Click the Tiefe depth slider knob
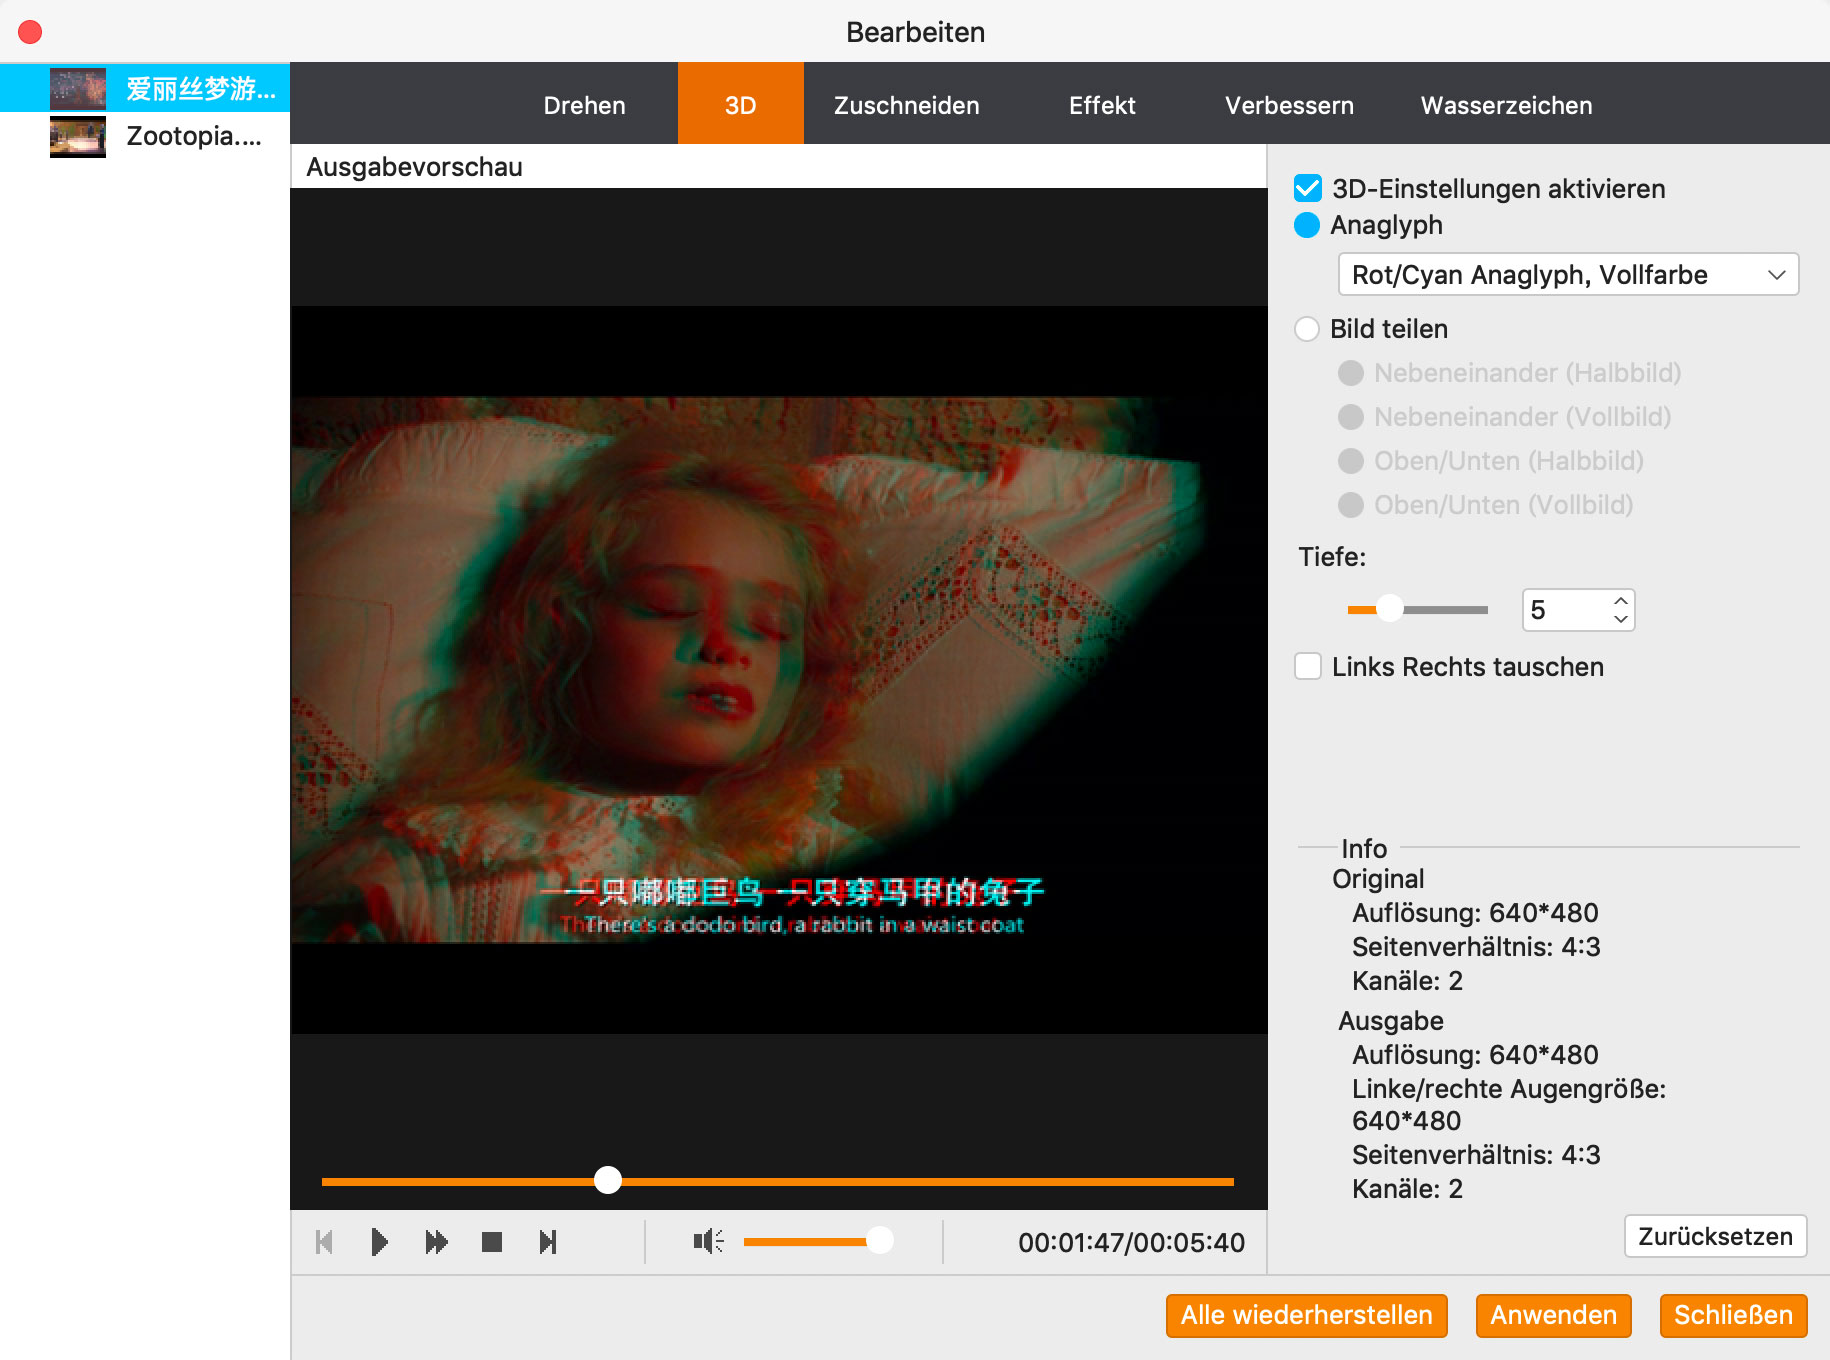Viewport: 1830px width, 1360px height. point(1390,609)
